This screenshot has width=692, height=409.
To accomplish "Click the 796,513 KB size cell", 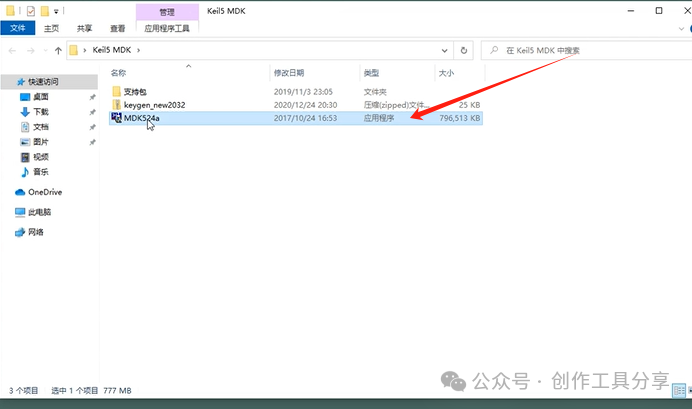I will 459,118.
